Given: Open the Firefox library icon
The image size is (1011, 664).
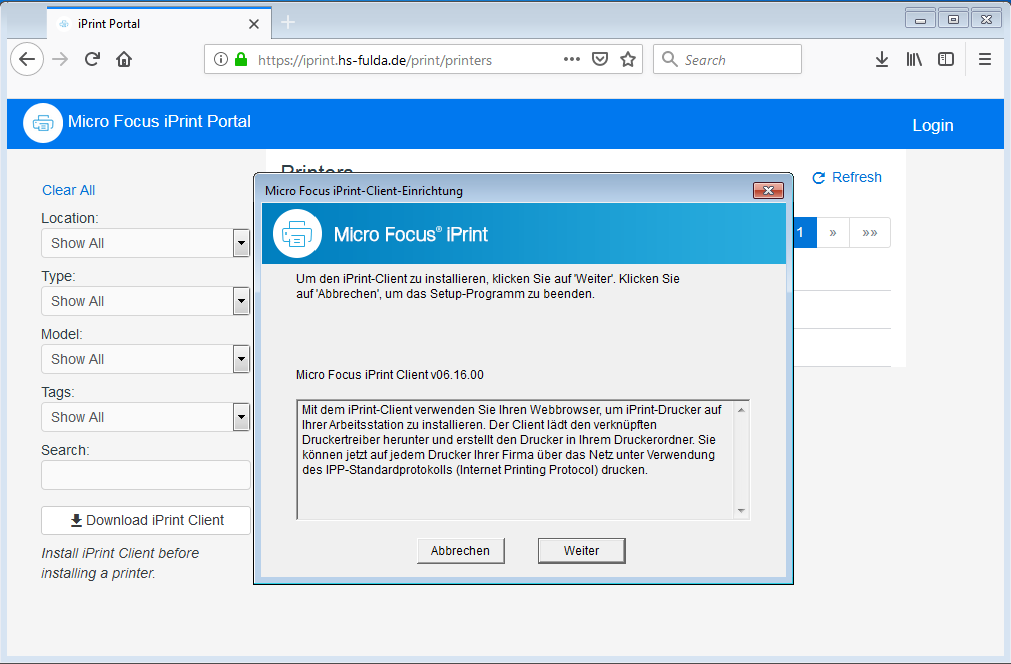Looking at the screenshot, I should pyautogui.click(x=914, y=60).
